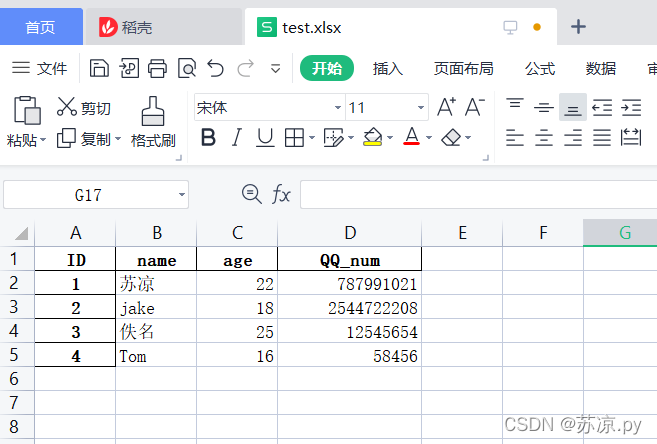Expand quick access toolbar customization arrow

click(275, 68)
